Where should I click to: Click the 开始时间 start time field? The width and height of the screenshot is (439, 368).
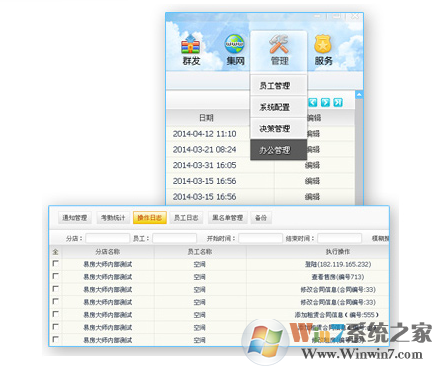tap(260, 238)
